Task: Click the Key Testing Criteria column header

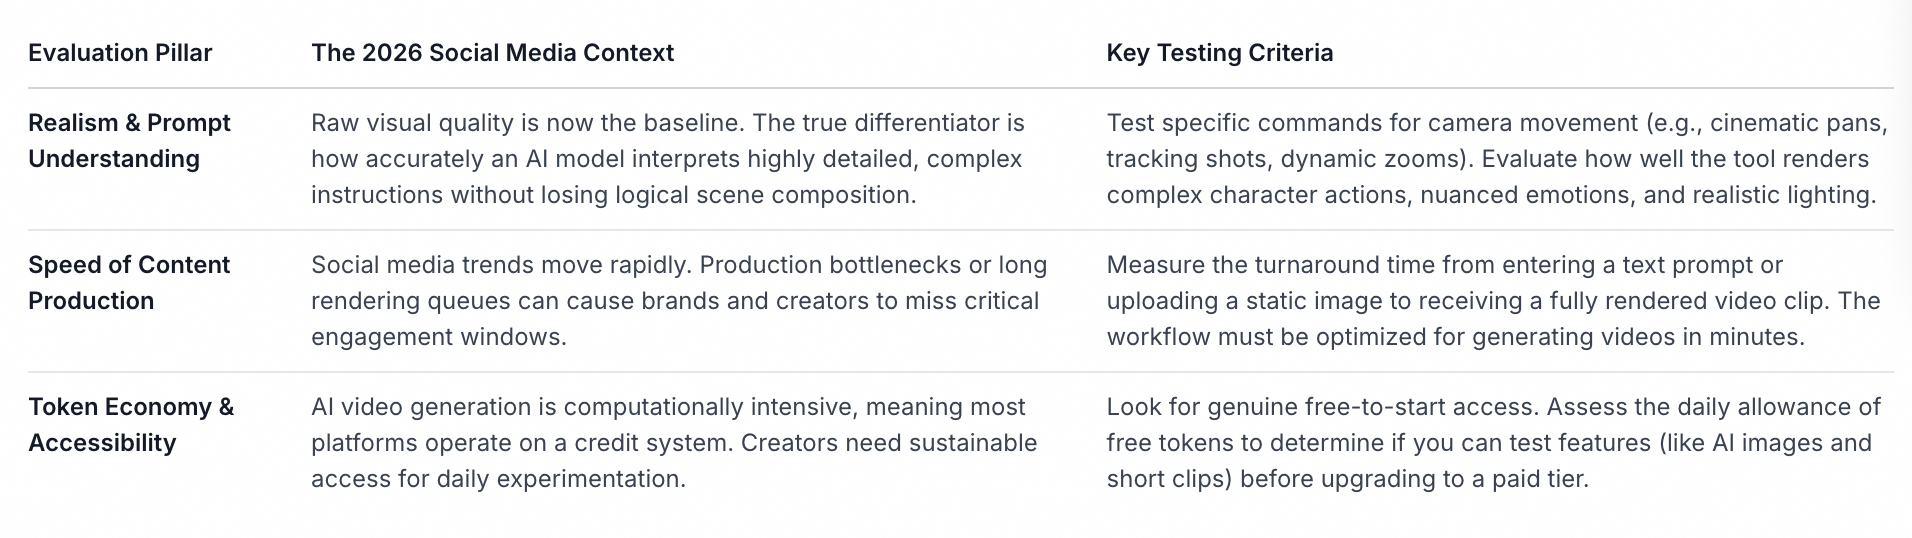Action: tap(1219, 53)
